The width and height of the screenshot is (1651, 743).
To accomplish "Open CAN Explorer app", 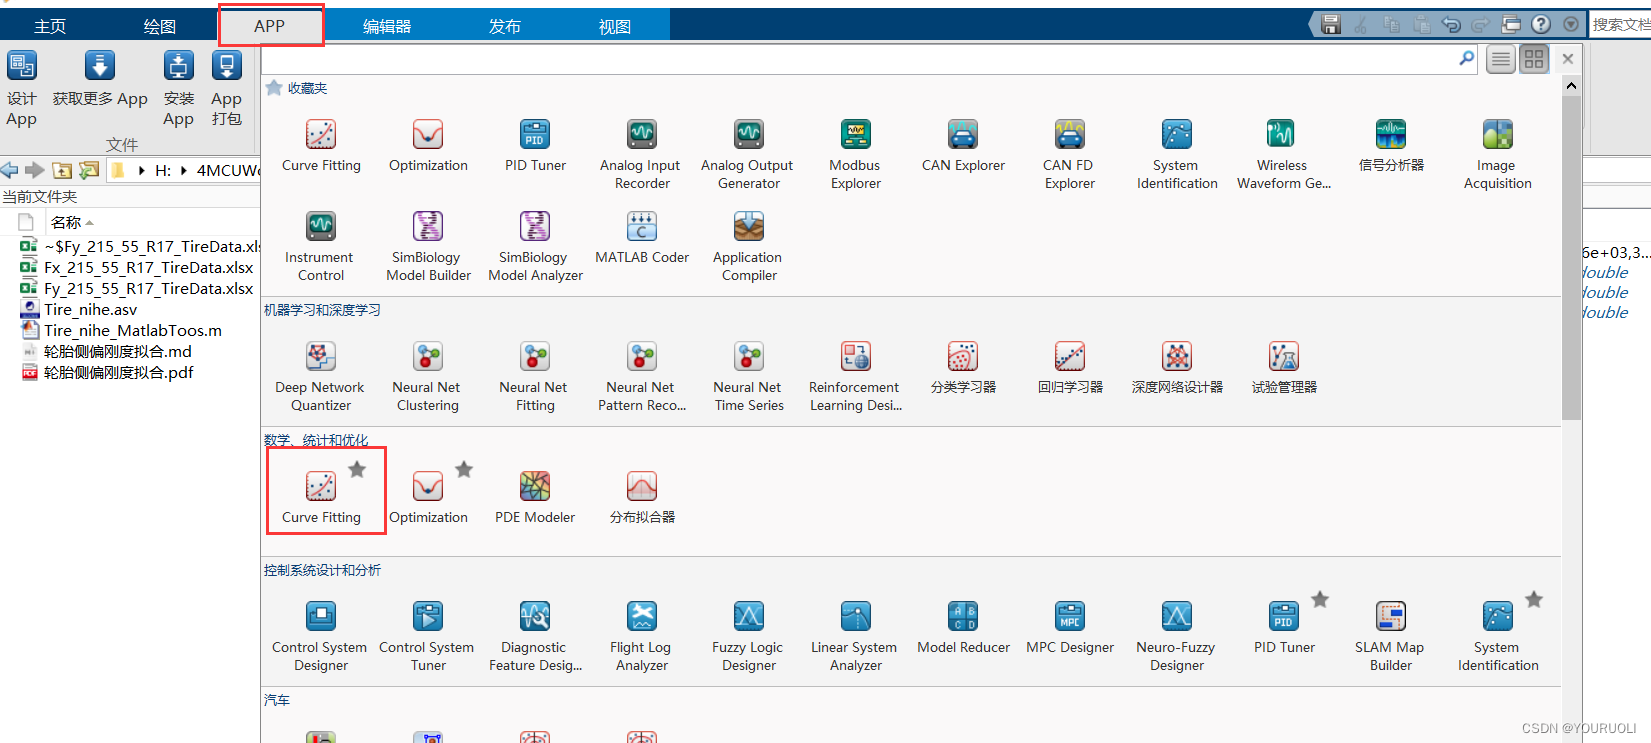I will pyautogui.click(x=963, y=146).
